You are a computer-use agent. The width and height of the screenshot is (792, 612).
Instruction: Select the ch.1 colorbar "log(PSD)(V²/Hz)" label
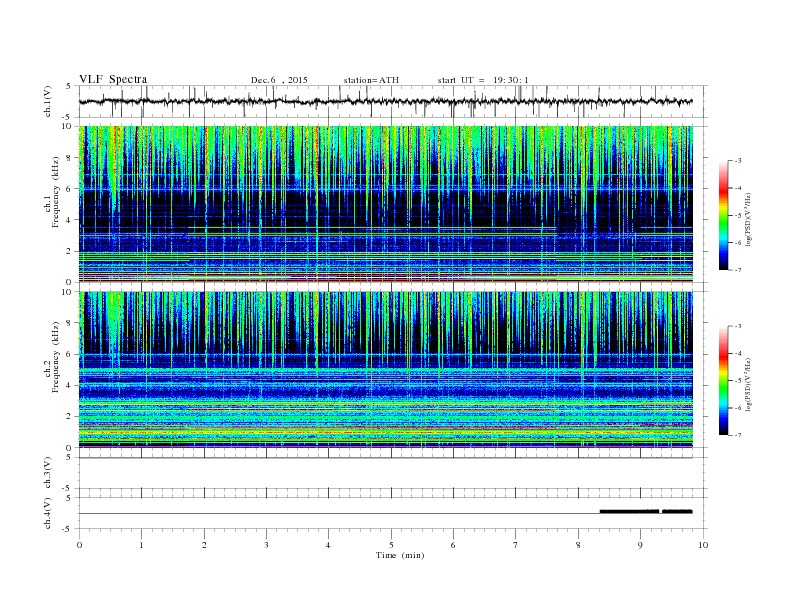point(749,219)
